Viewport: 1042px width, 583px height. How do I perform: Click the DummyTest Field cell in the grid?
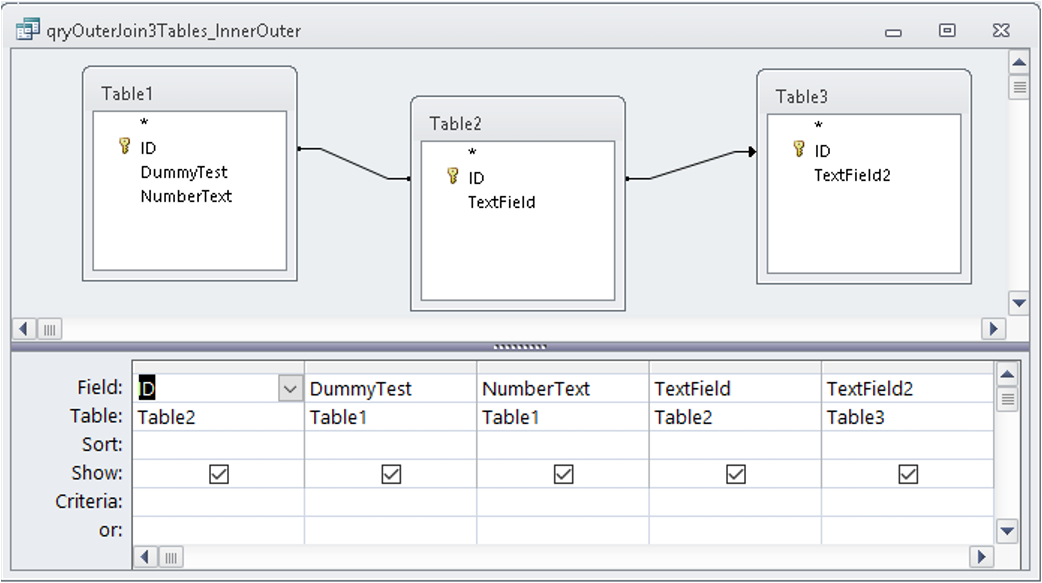pos(391,389)
